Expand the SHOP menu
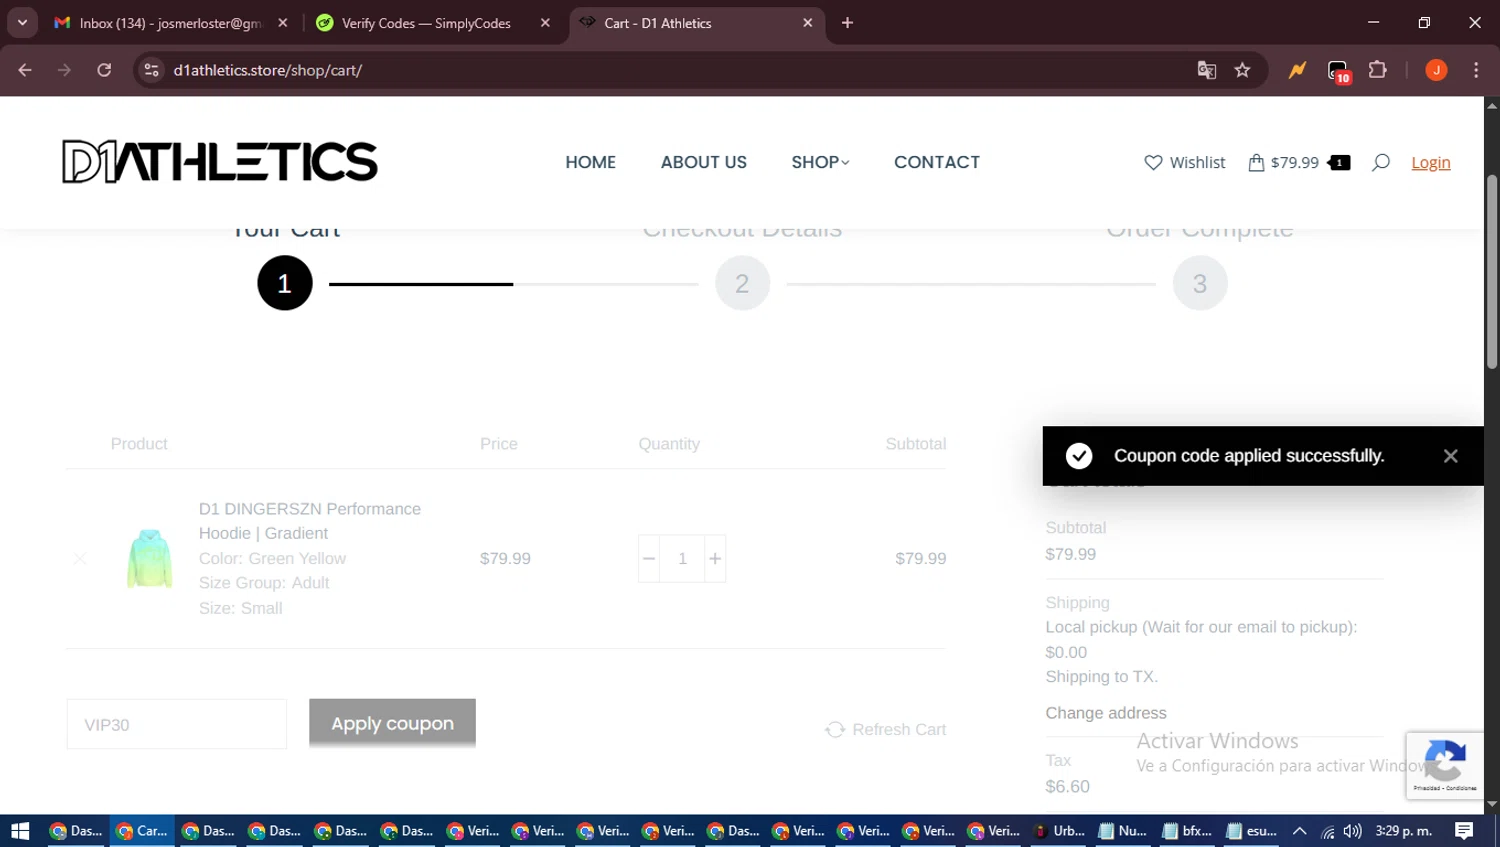Image resolution: width=1500 pixels, height=847 pixels. pos(820,162)
